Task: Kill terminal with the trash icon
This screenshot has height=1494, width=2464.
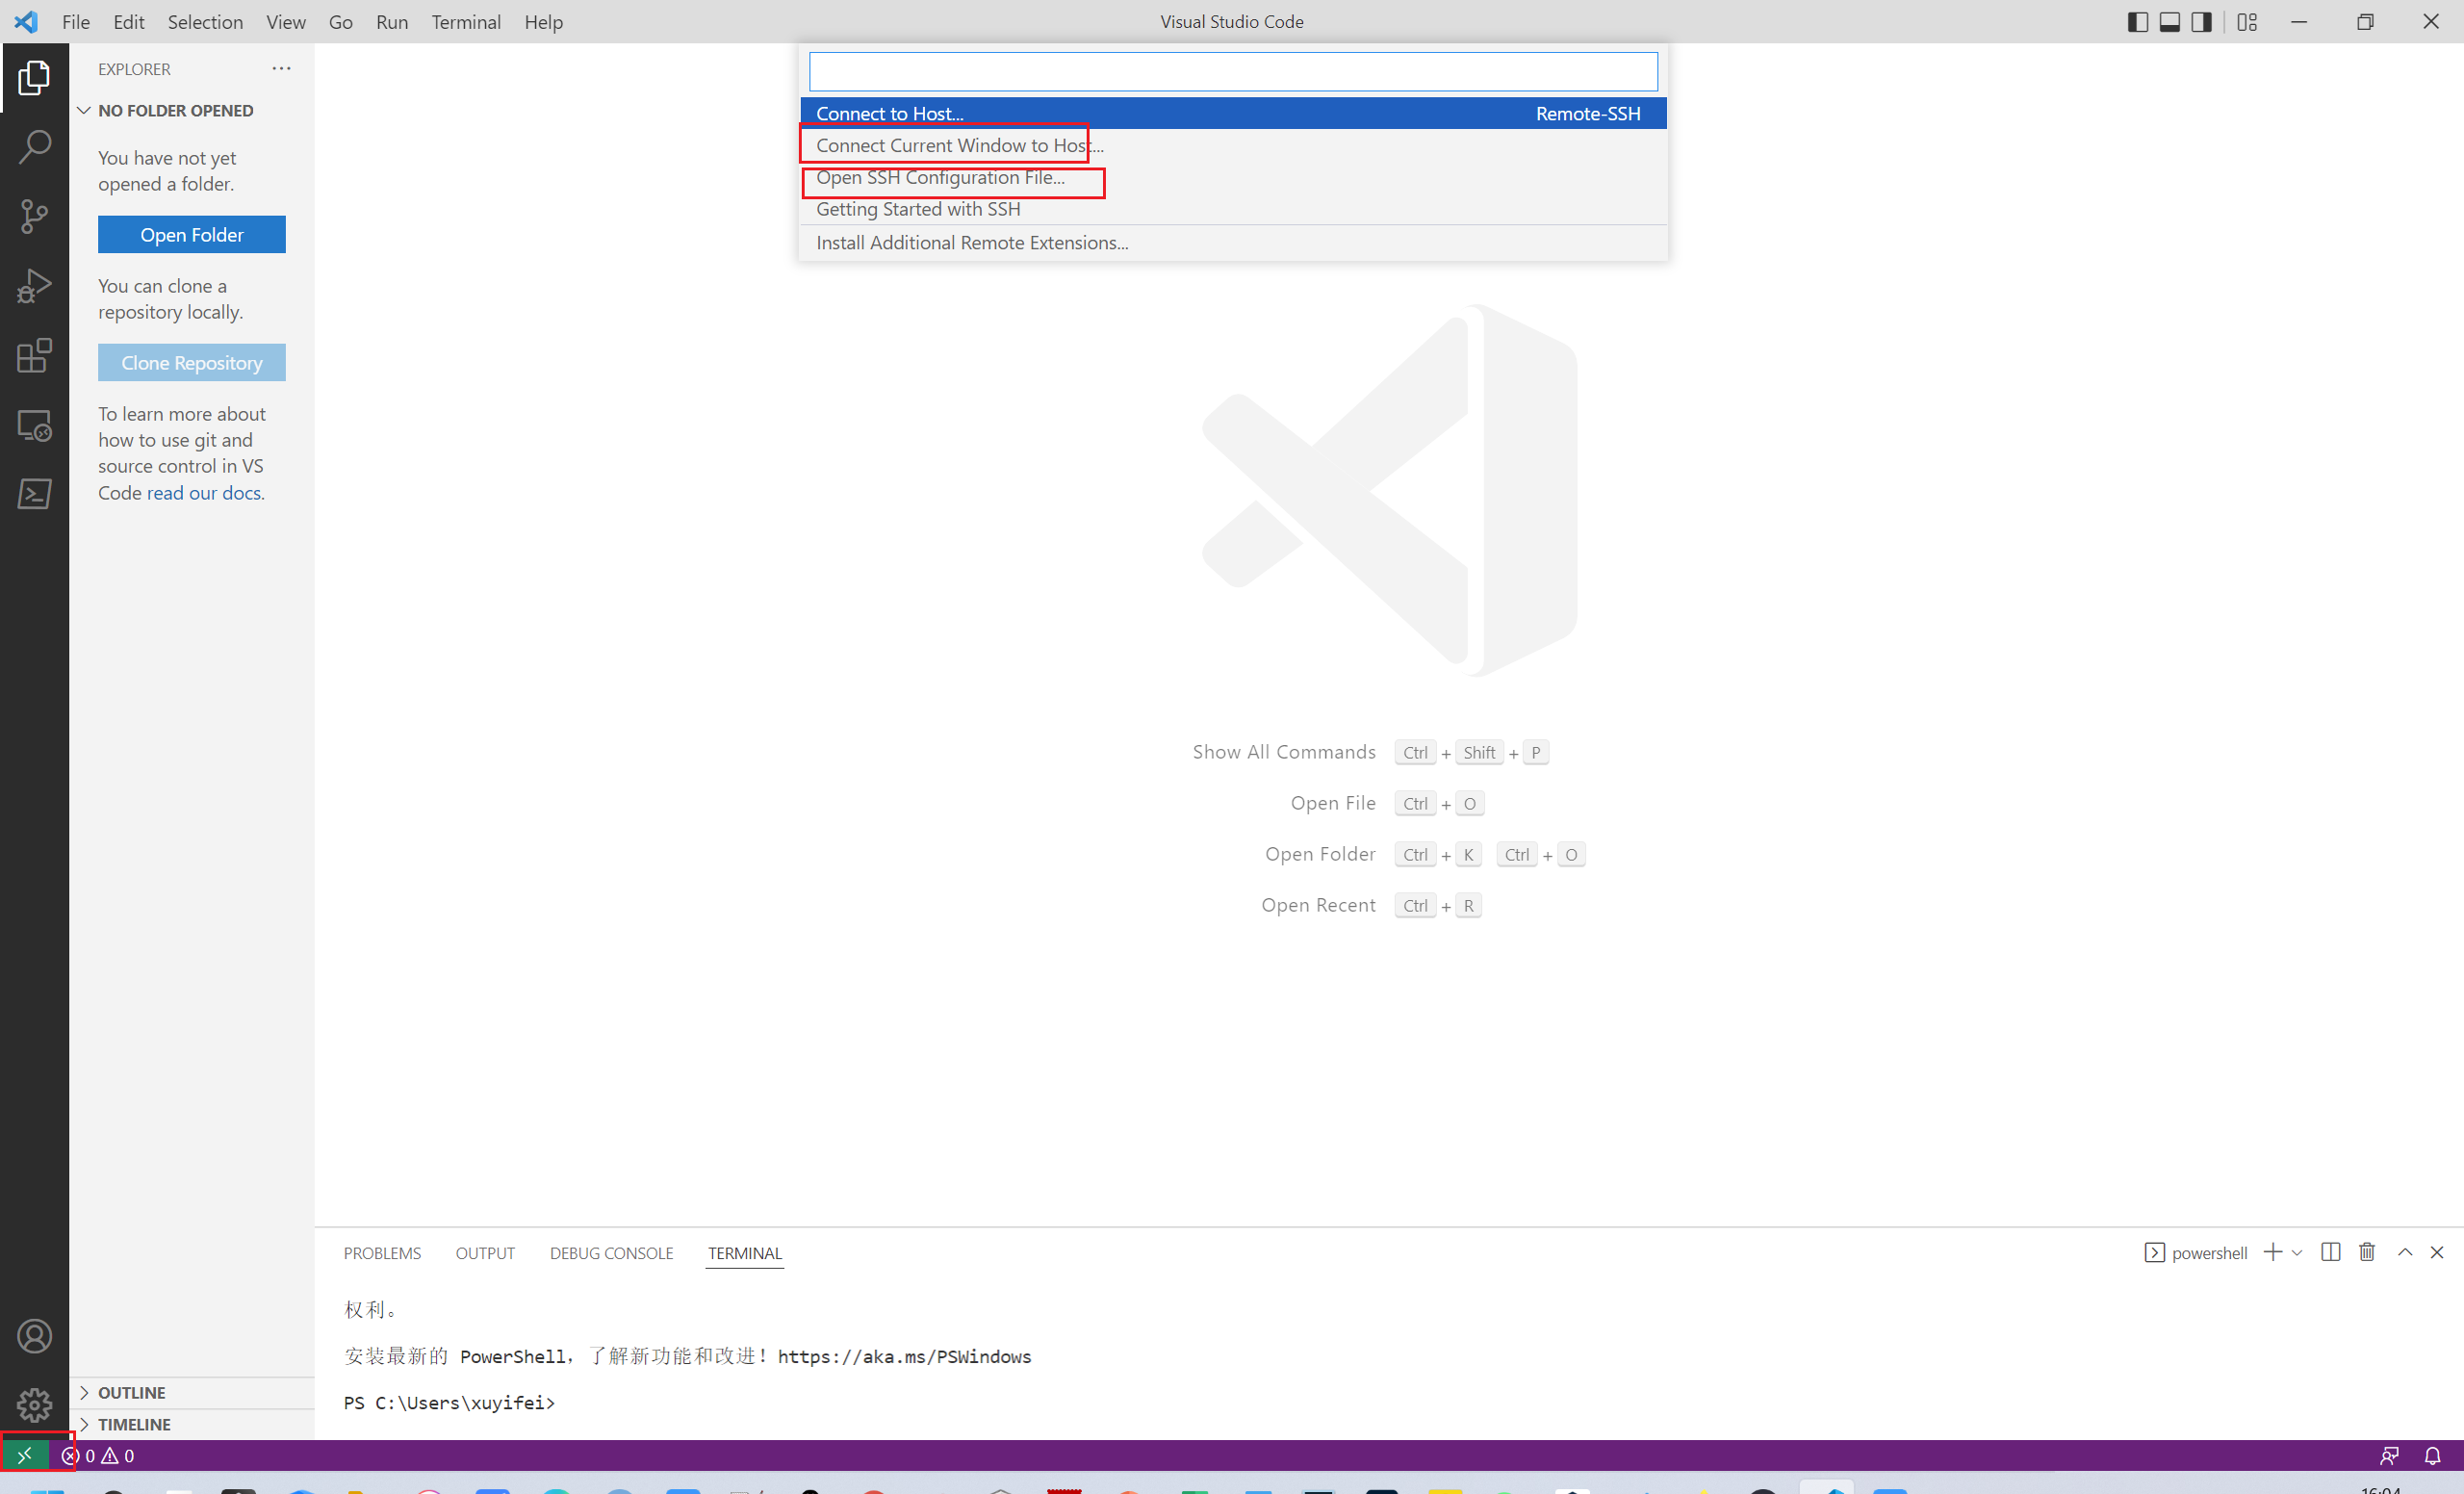Action: coord(2367,1252)
